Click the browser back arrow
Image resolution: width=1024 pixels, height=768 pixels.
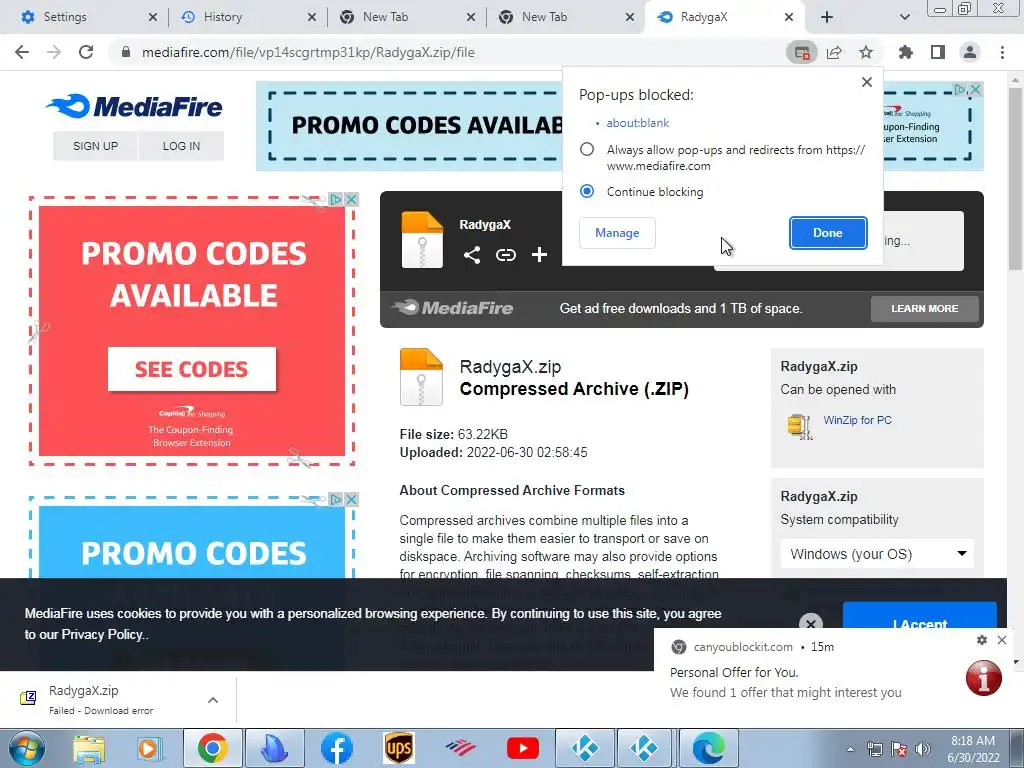coord(22,52)
